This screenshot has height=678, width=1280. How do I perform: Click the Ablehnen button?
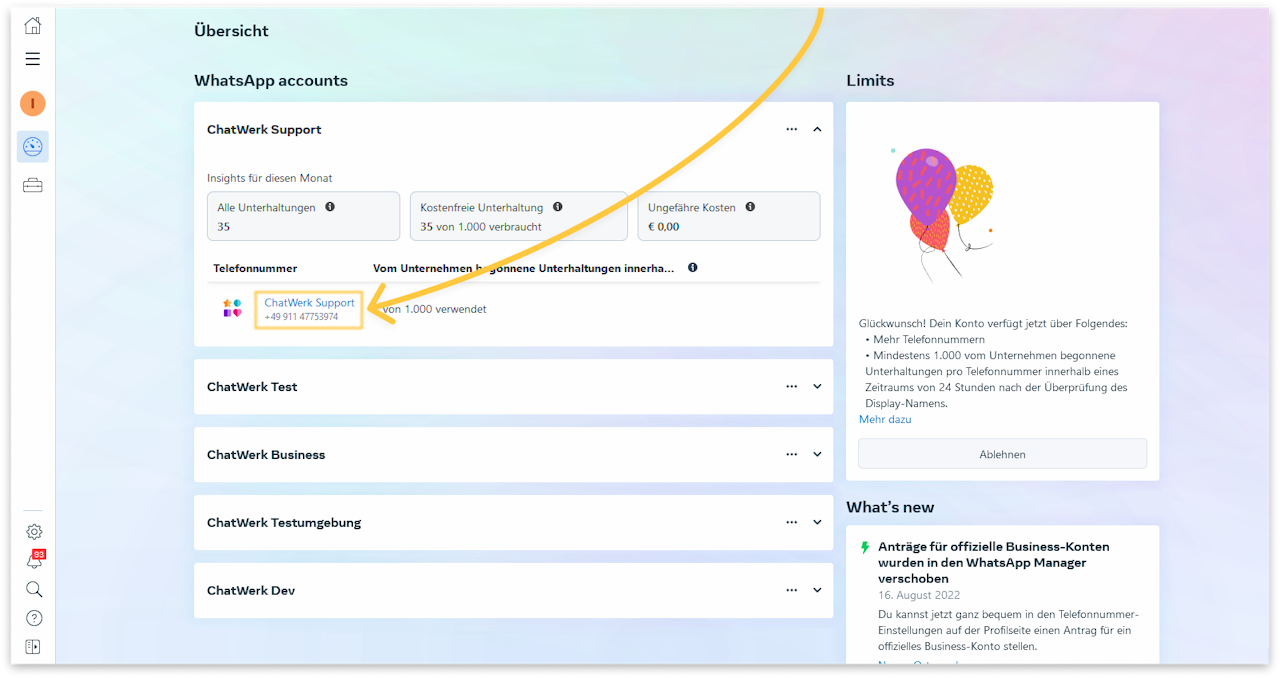coord(1002,454)
